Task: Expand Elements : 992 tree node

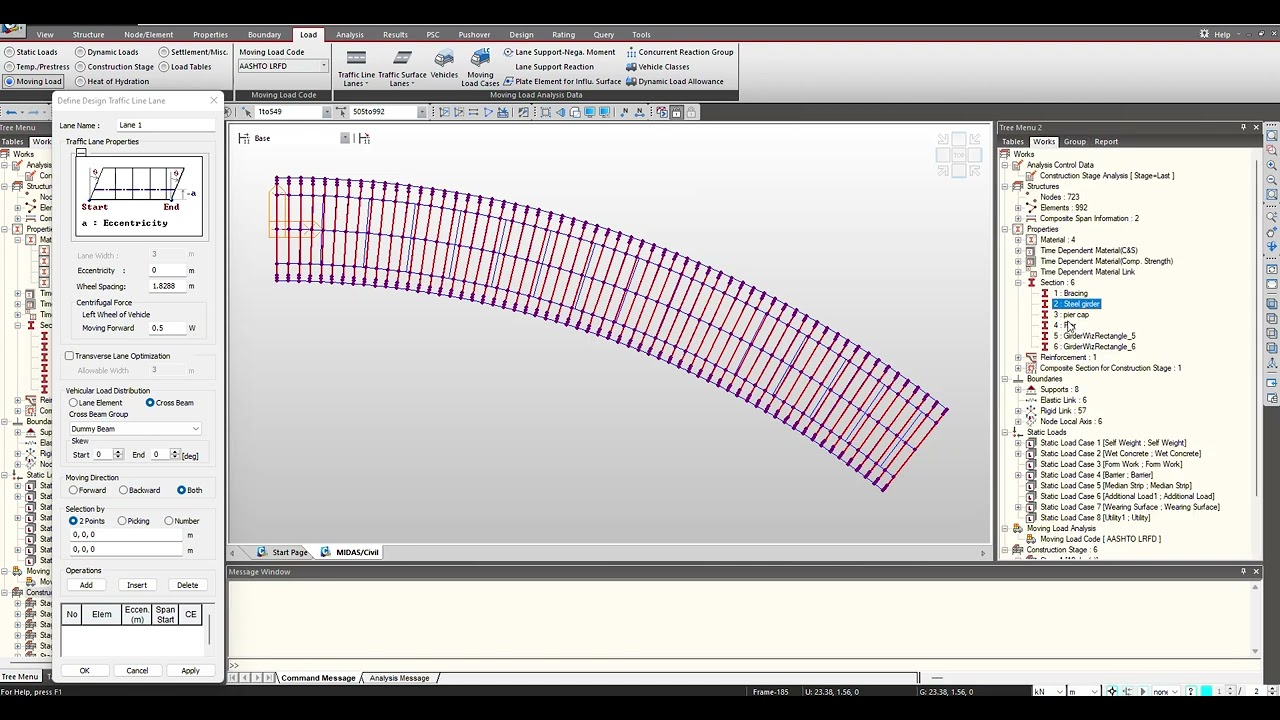Action: point(1018,208)
